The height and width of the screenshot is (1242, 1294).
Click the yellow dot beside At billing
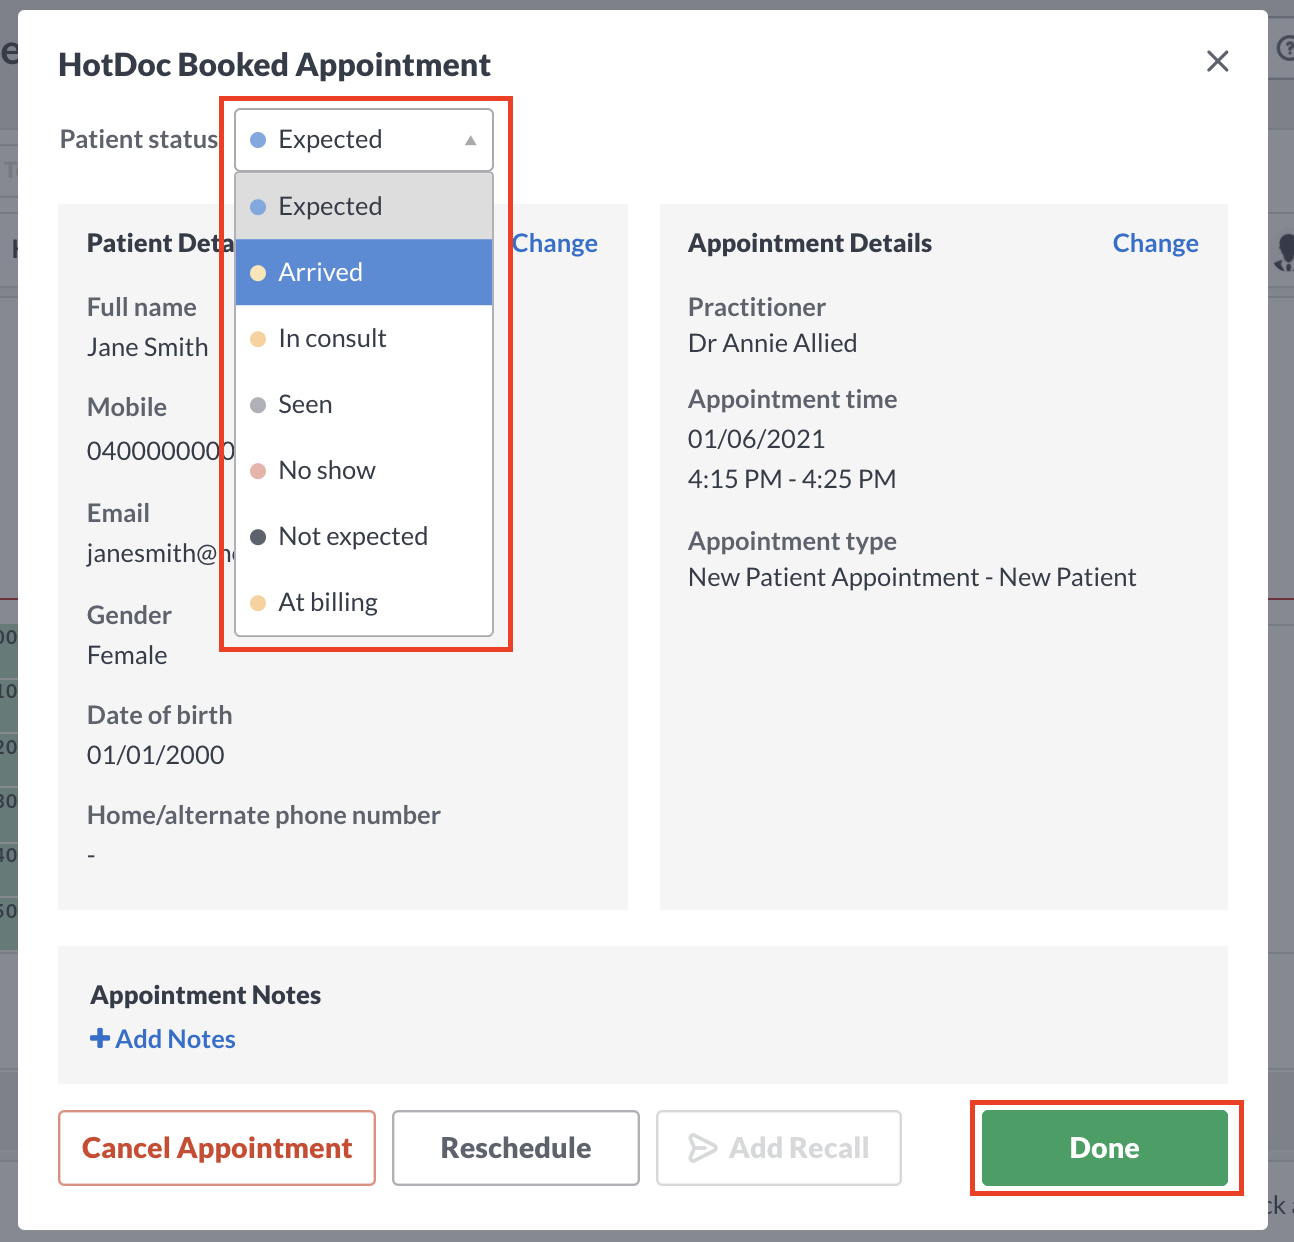[259, 602]
